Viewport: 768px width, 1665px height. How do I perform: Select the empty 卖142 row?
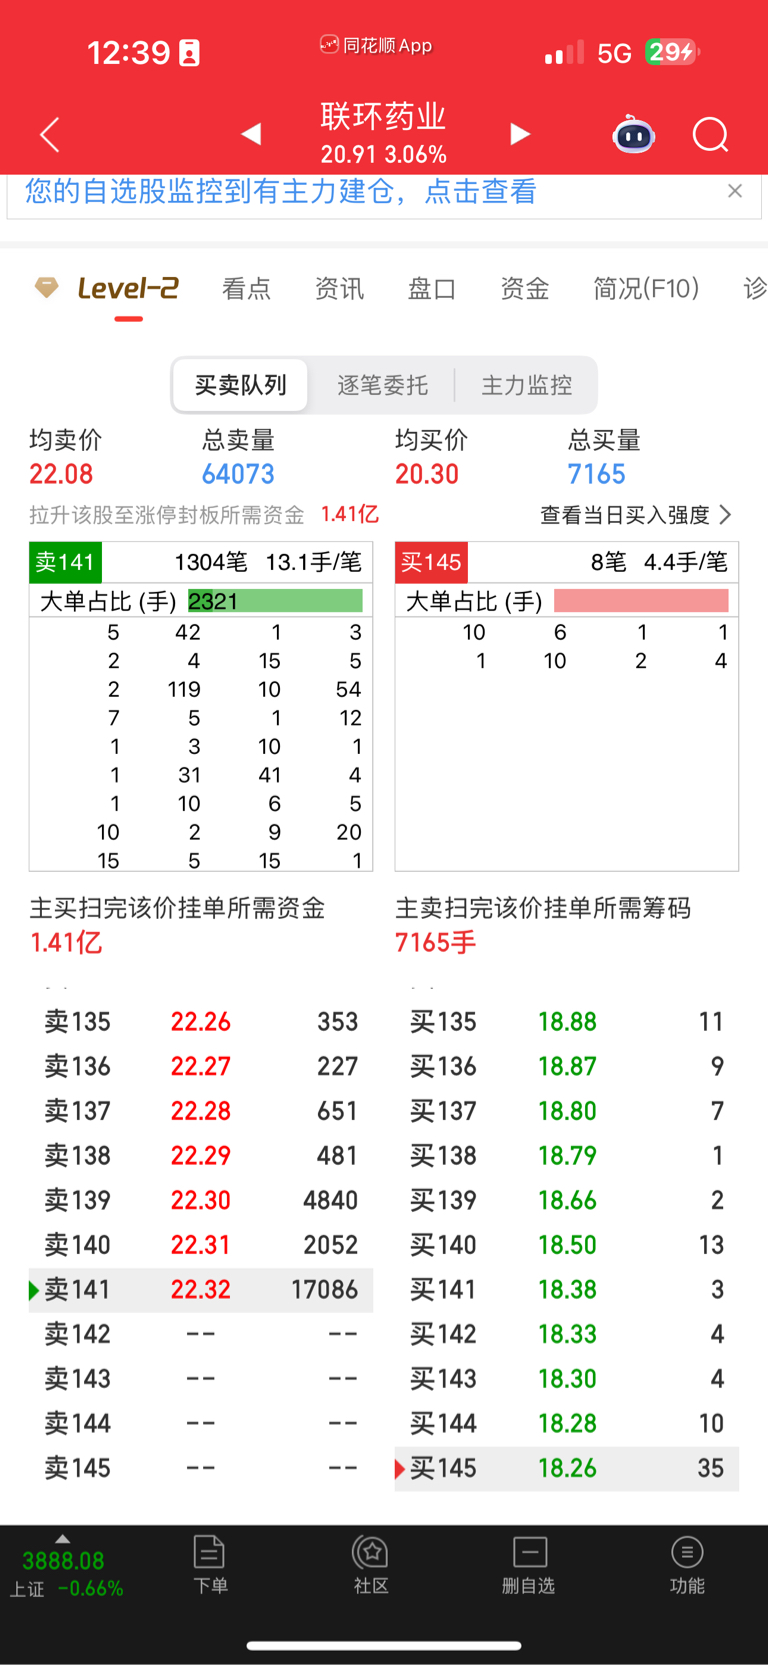[x=201, y=1334]
